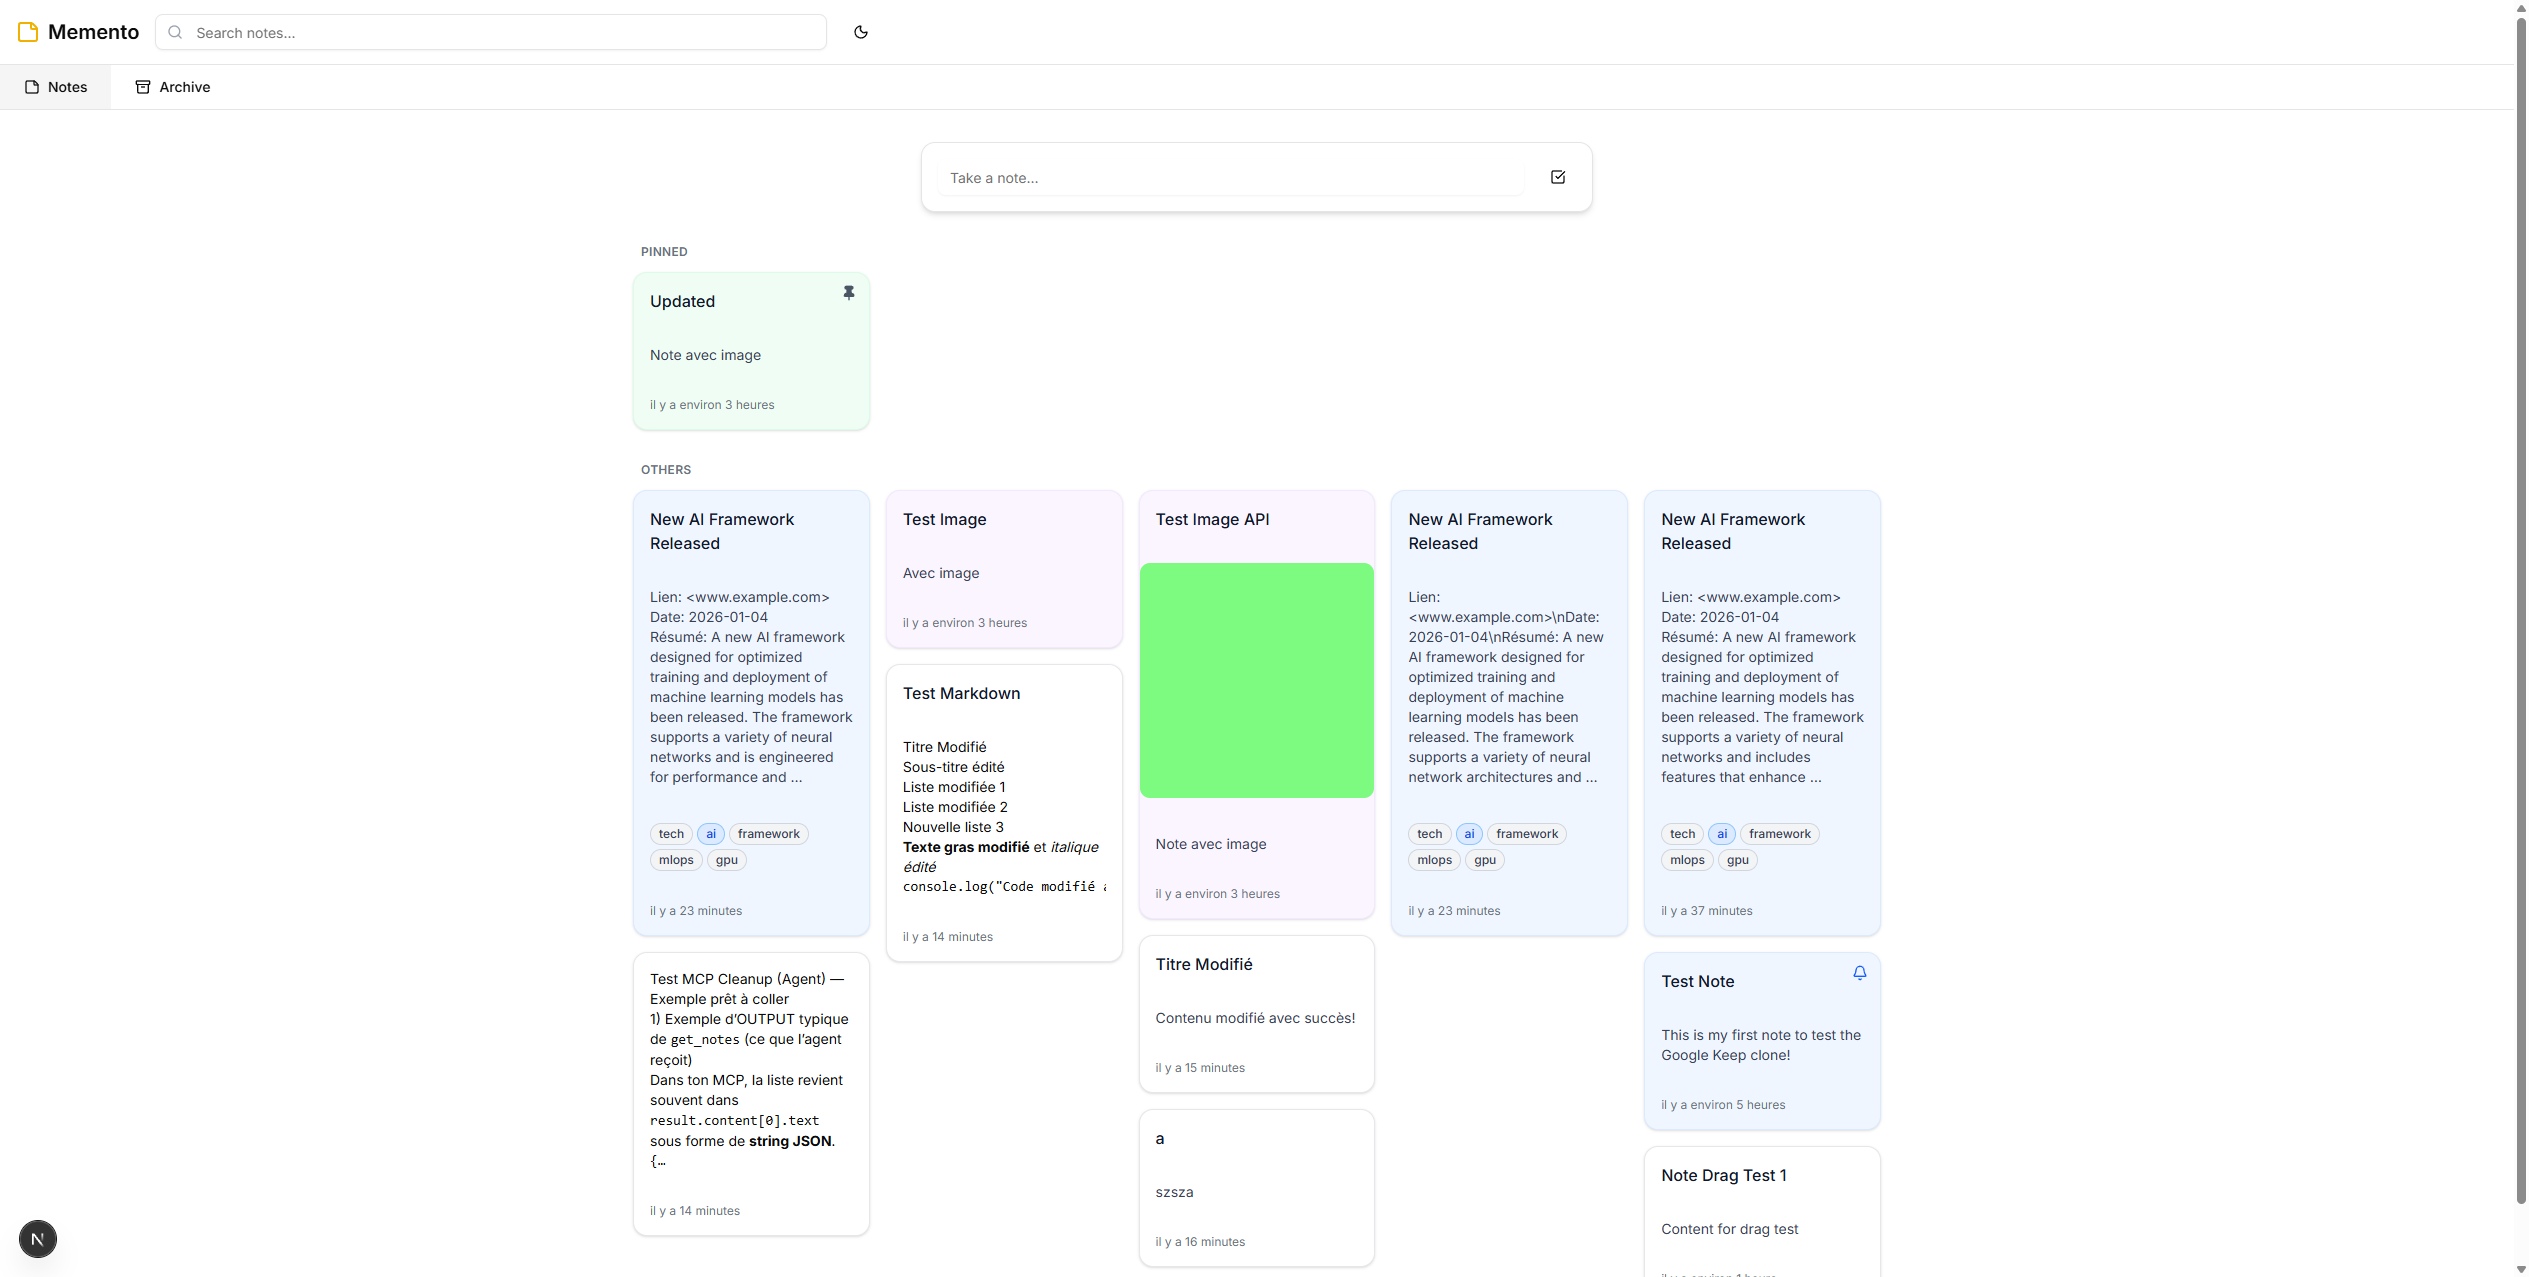Click the ai tag in first note
The height and width of the screenshot is (1277, 2529).
pyautogui.click(x=710, y=834)
